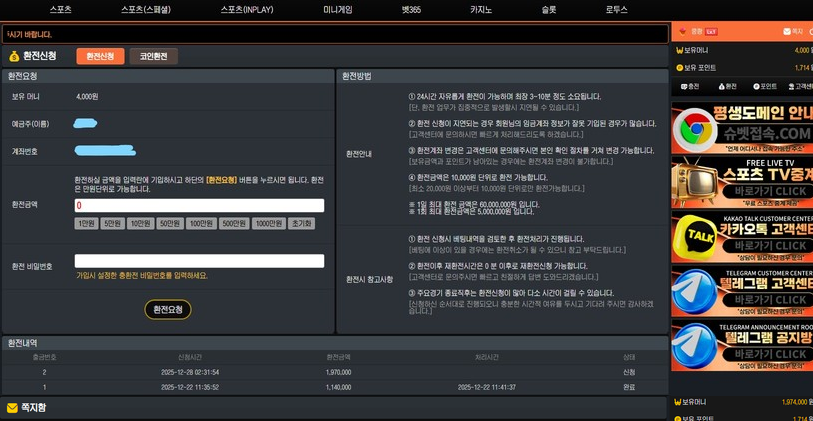Open 스포츠(INPLAY) in the navigation bar
Screen dimensions: 813x421
click(x=246, y=9)
